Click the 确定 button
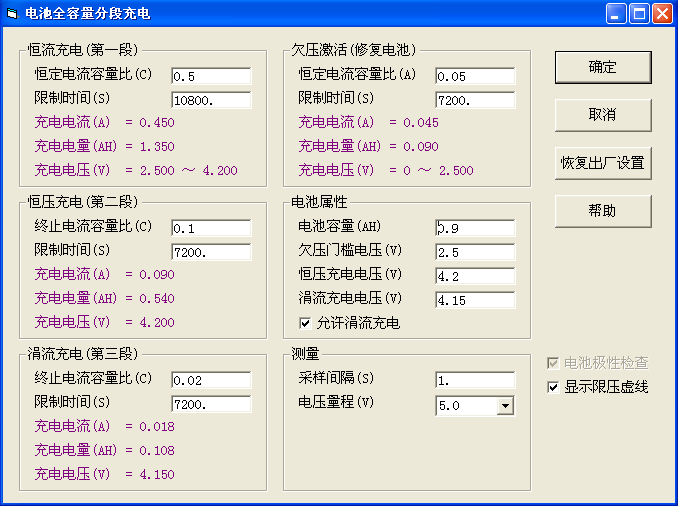 pos(603,67)
